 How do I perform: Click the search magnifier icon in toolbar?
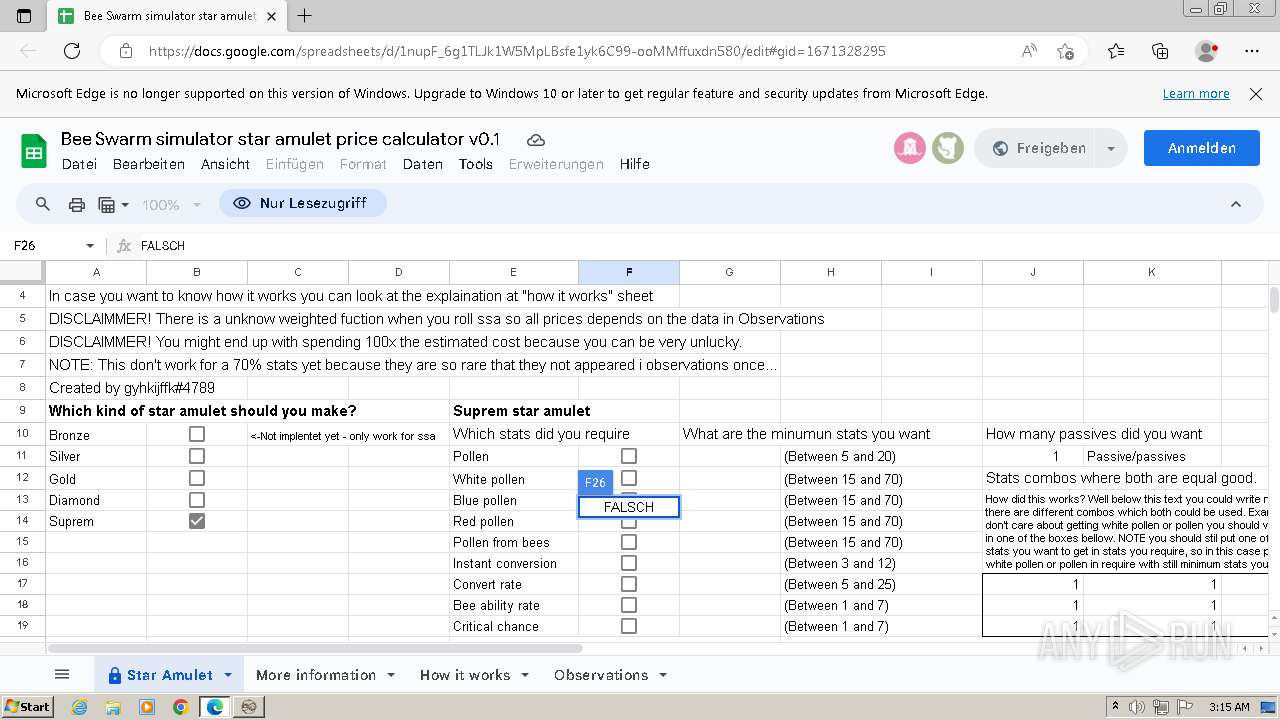point(43,204)
